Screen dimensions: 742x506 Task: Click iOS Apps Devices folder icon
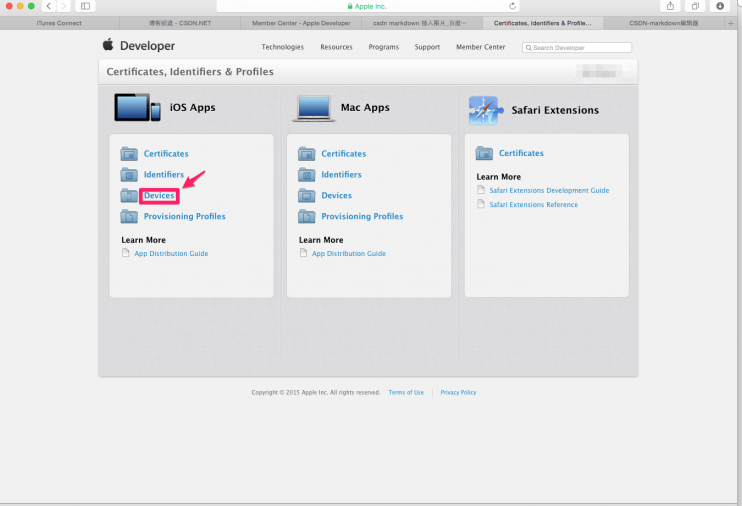click(x=129, y=195)
